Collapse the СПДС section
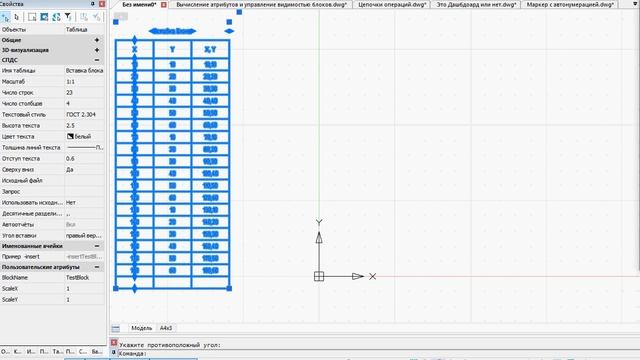640x360 pixels. tap(97, 60)
